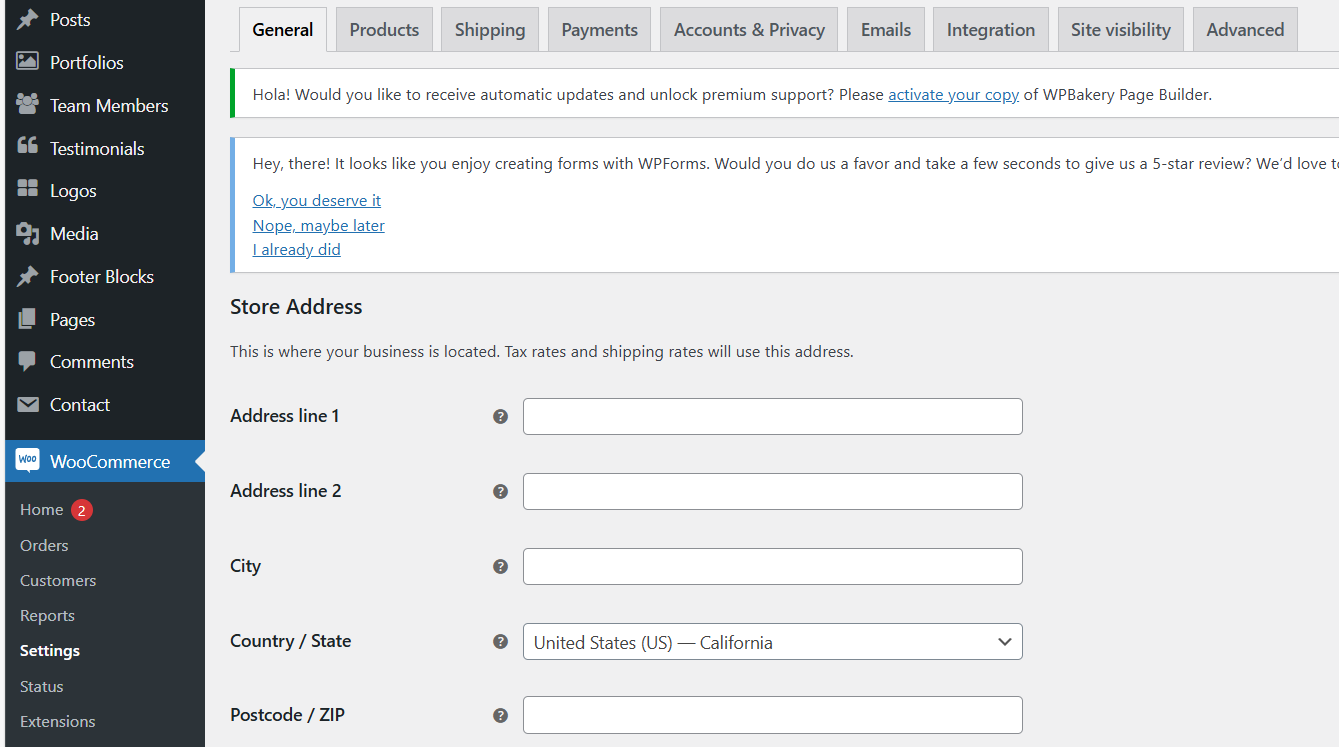
Task: Click into the Address line 2 field
Action: pyautogui.click(x=772, y=492)
